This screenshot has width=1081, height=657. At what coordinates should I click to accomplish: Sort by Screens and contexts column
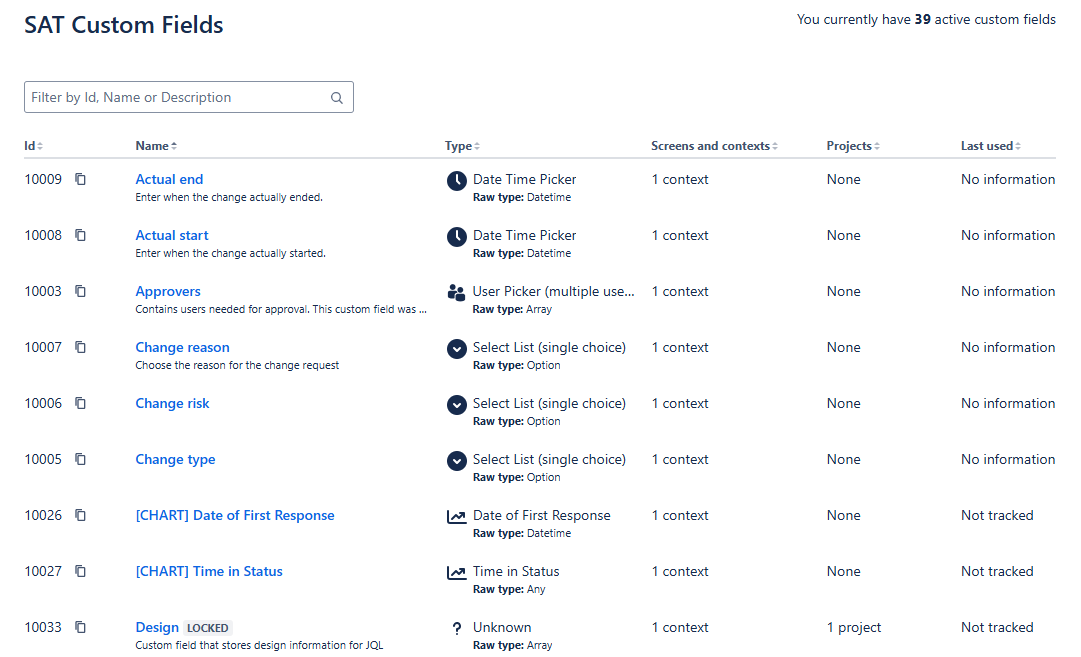[714, 146]
